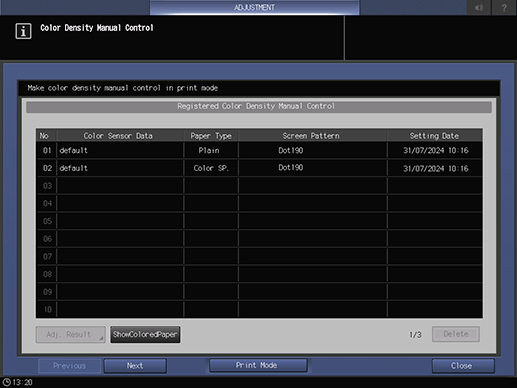Click the 13:20 time display
Viewport: 517px width, 388px height.
tap(23, 382)
